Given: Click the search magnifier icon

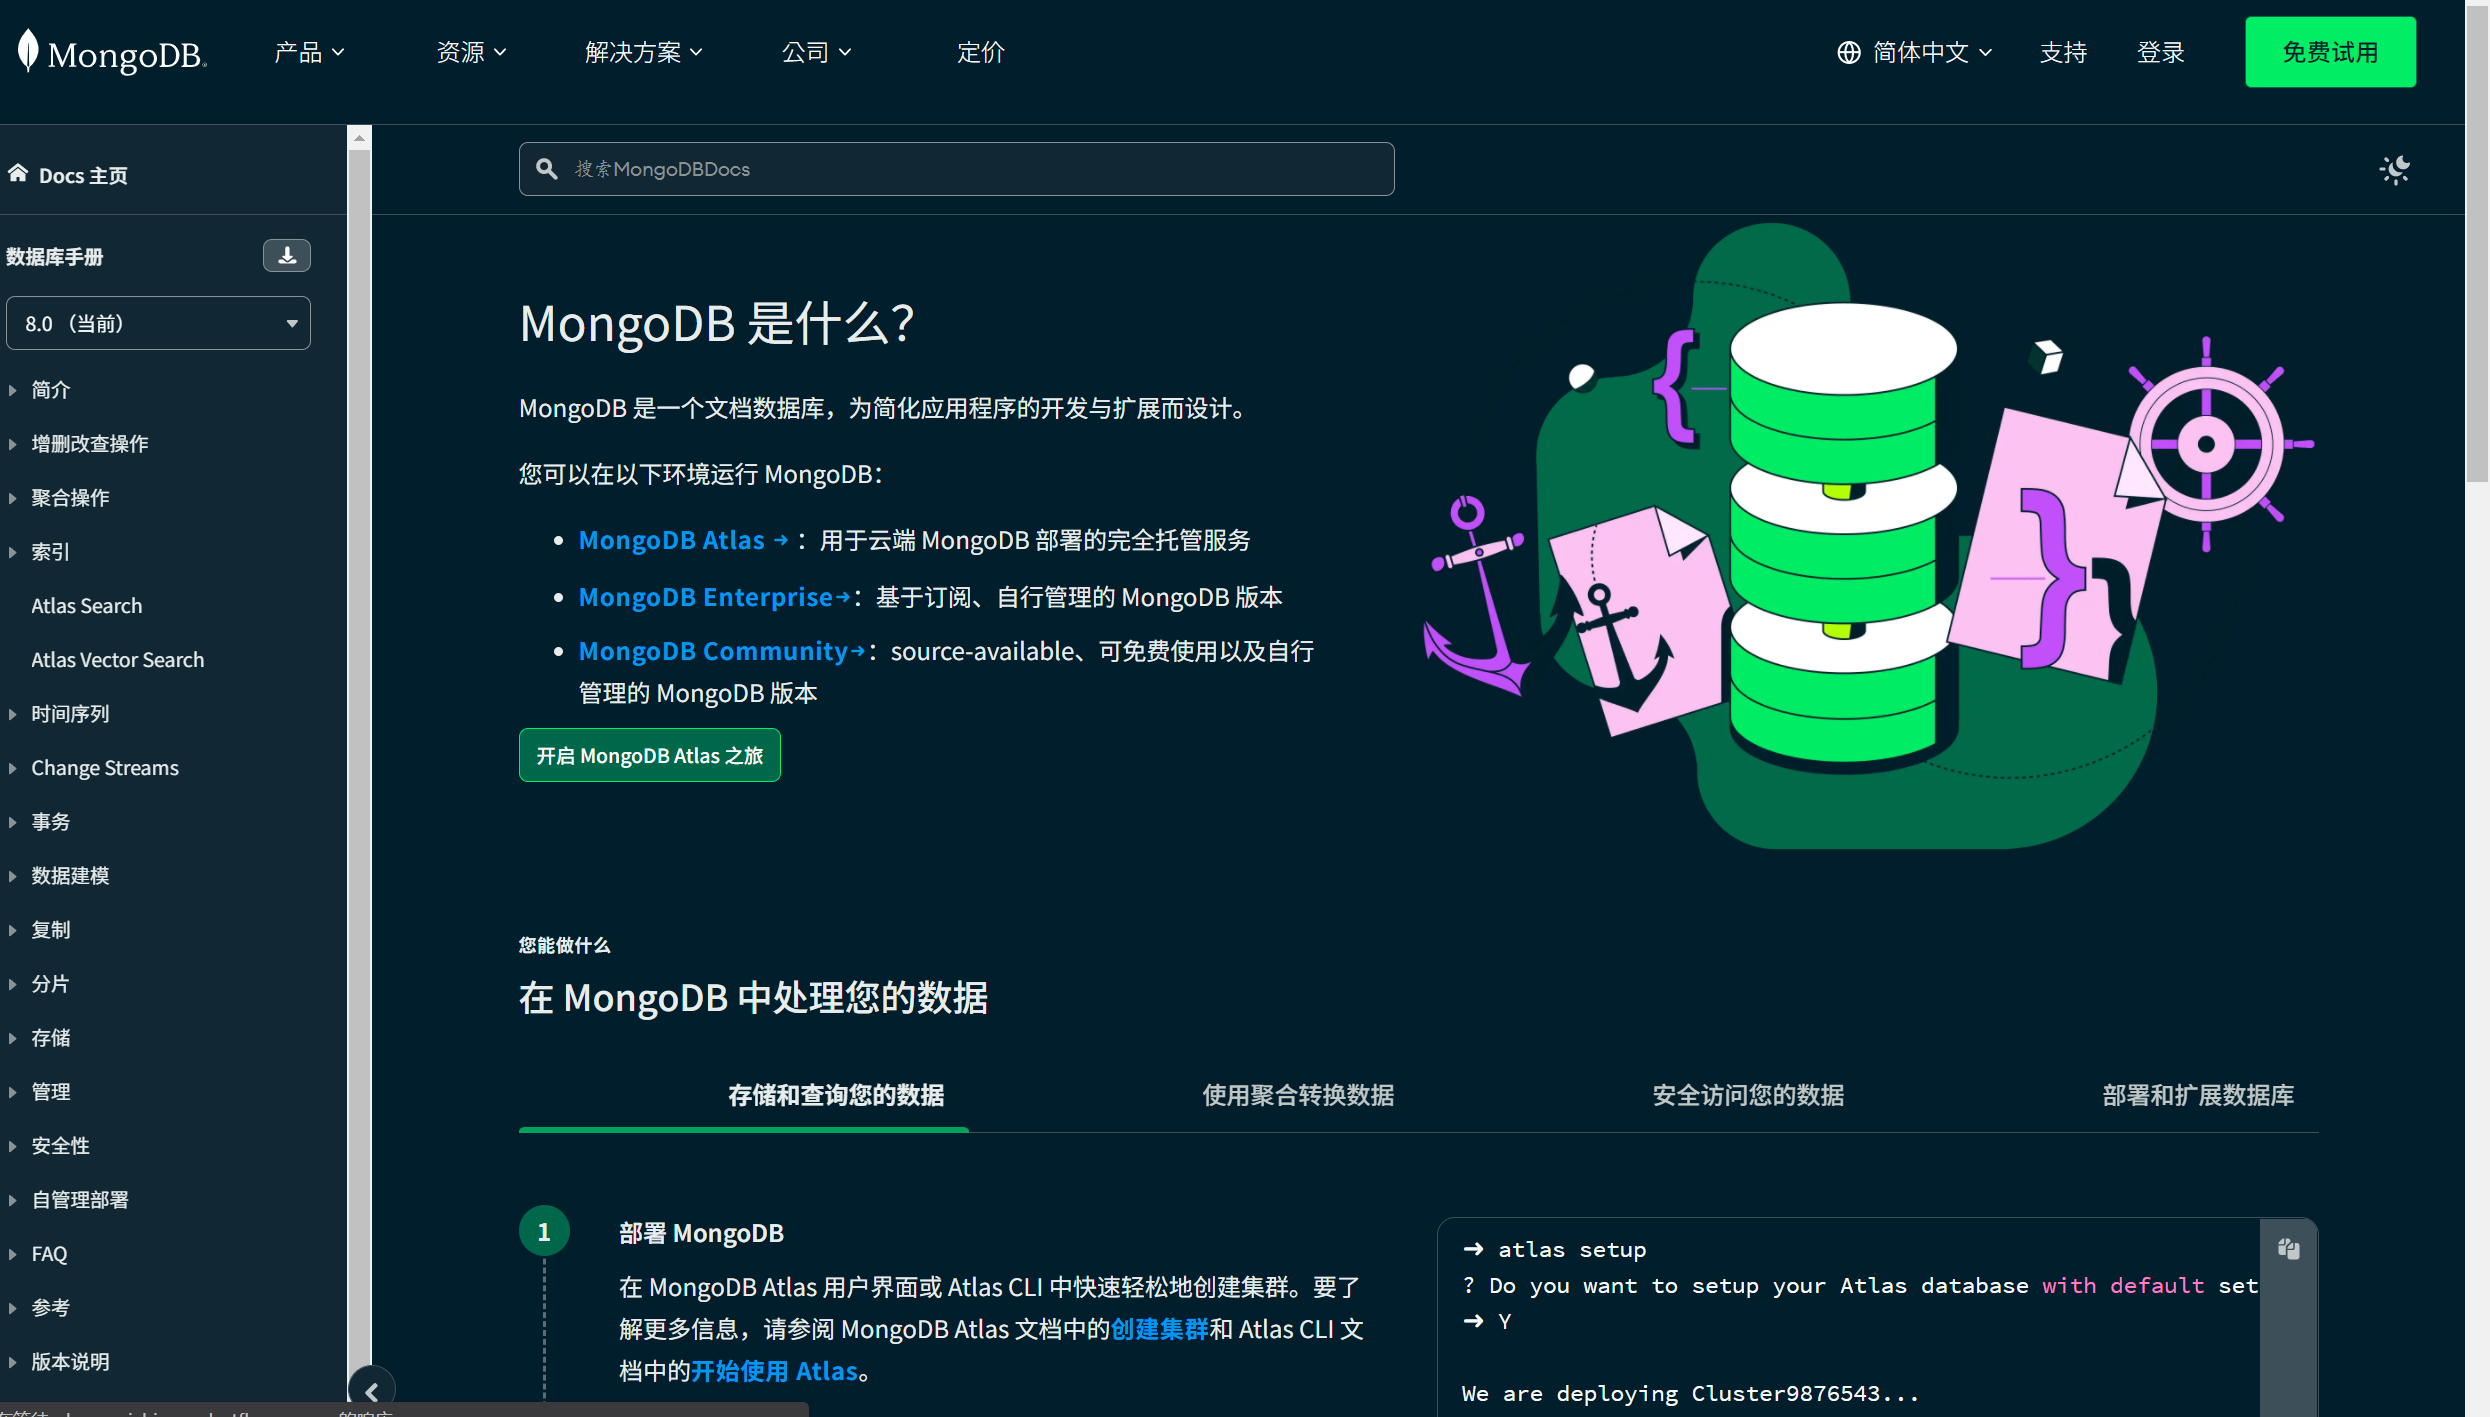Looking at the screenshot, I should click(547, 169).
